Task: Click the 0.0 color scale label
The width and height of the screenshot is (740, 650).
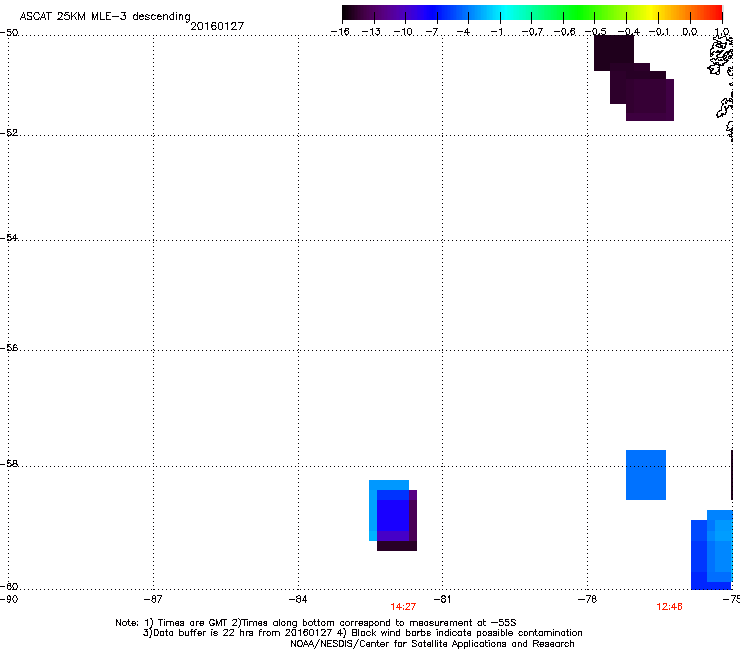Action: point(690,32)
